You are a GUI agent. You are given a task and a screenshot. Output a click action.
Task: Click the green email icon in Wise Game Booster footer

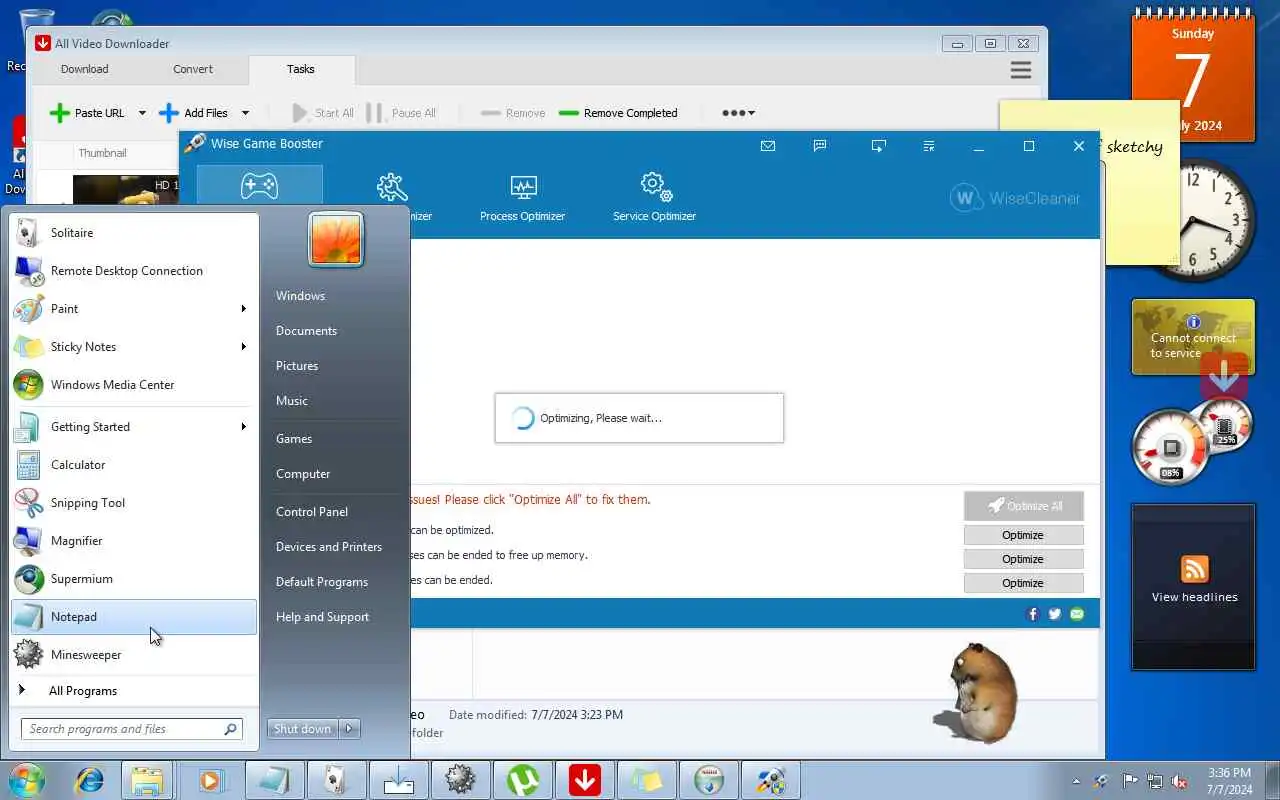click(1077, 614)
